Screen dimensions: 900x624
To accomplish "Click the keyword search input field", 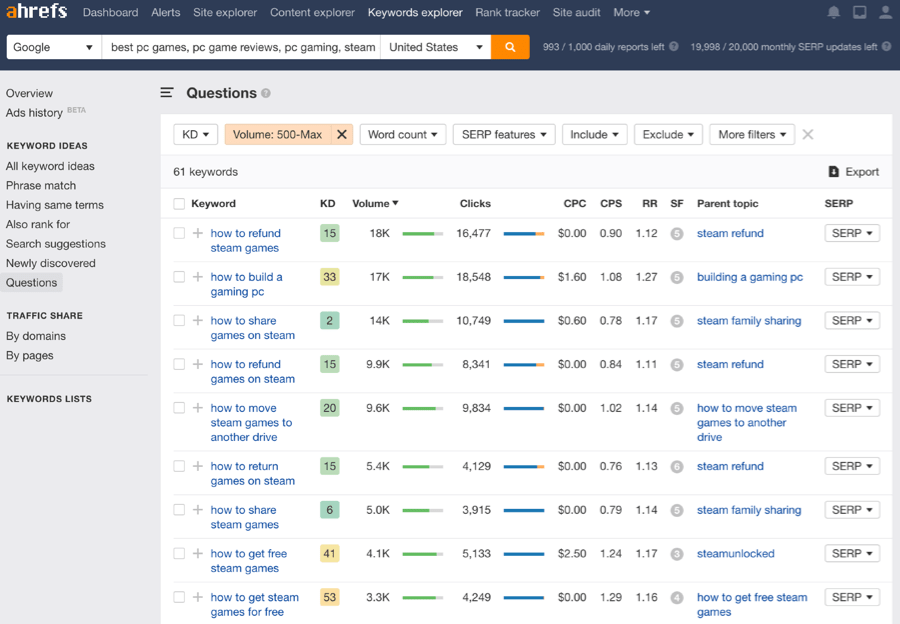I will pos(241,47).
